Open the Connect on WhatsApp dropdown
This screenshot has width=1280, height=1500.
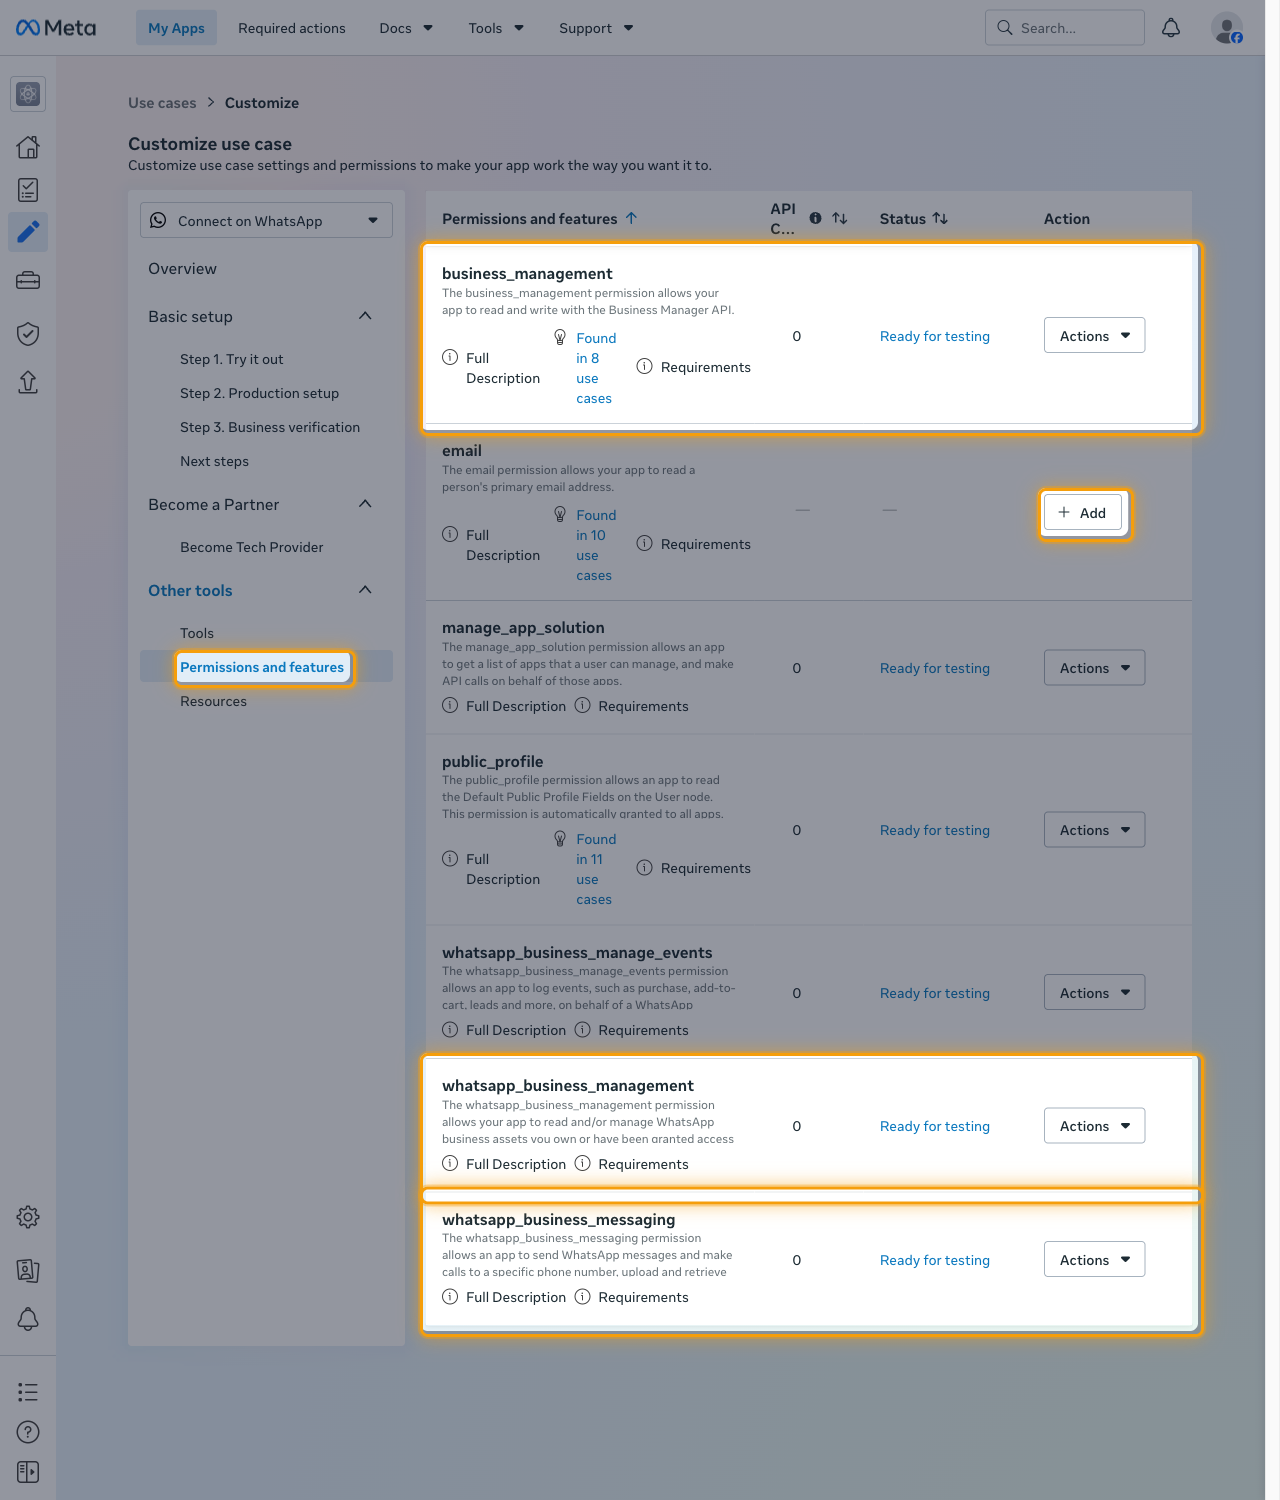(x=266, y=220)
